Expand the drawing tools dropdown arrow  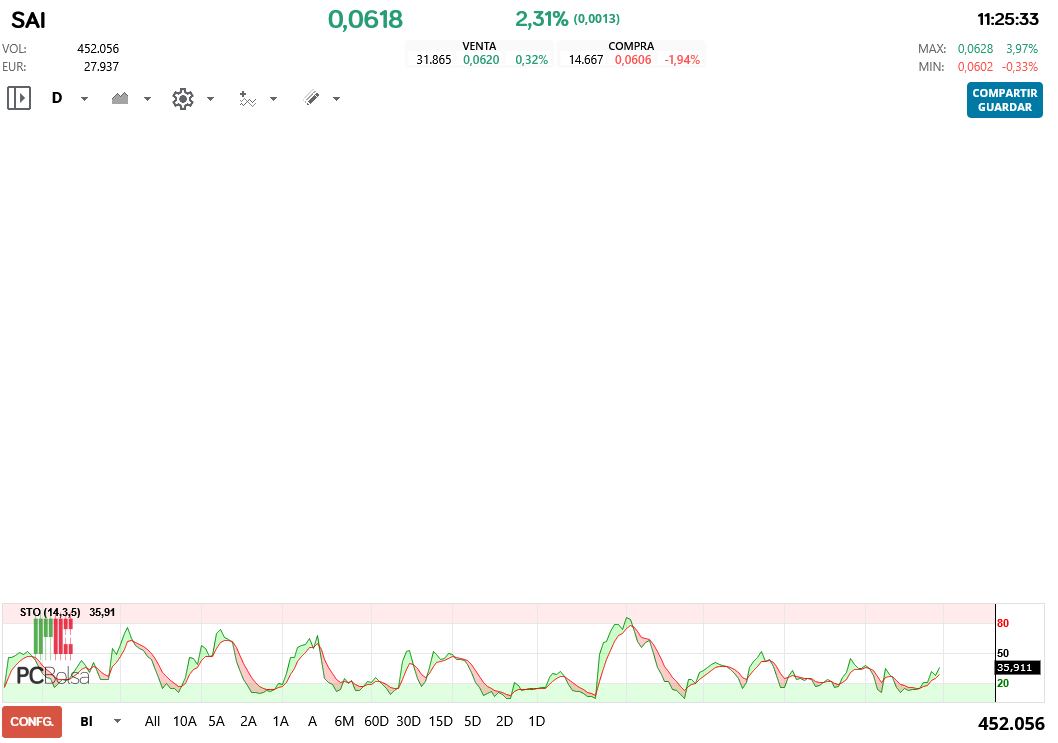(336, 98)
